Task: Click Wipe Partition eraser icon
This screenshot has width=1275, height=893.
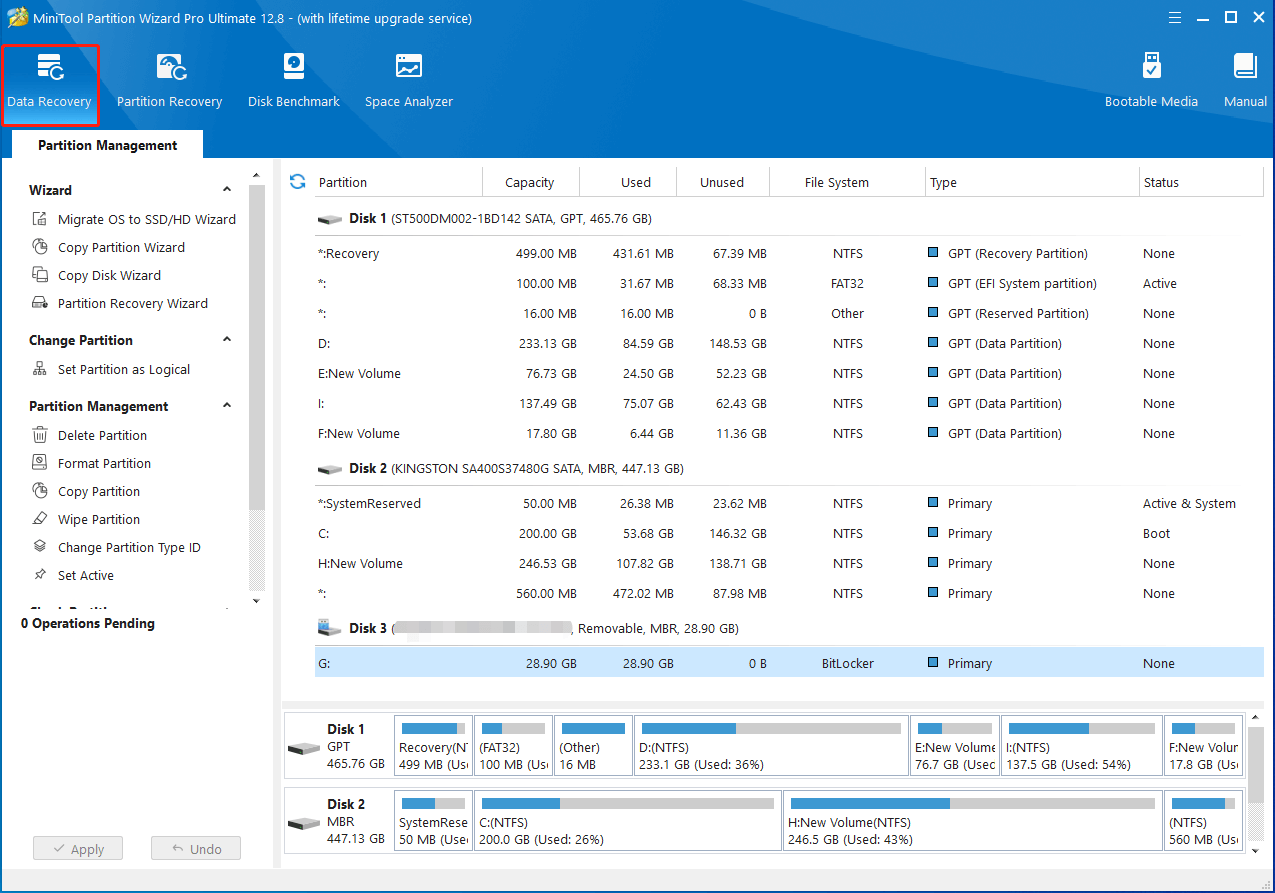Action: pyautogui.click(x=40, y=519)
